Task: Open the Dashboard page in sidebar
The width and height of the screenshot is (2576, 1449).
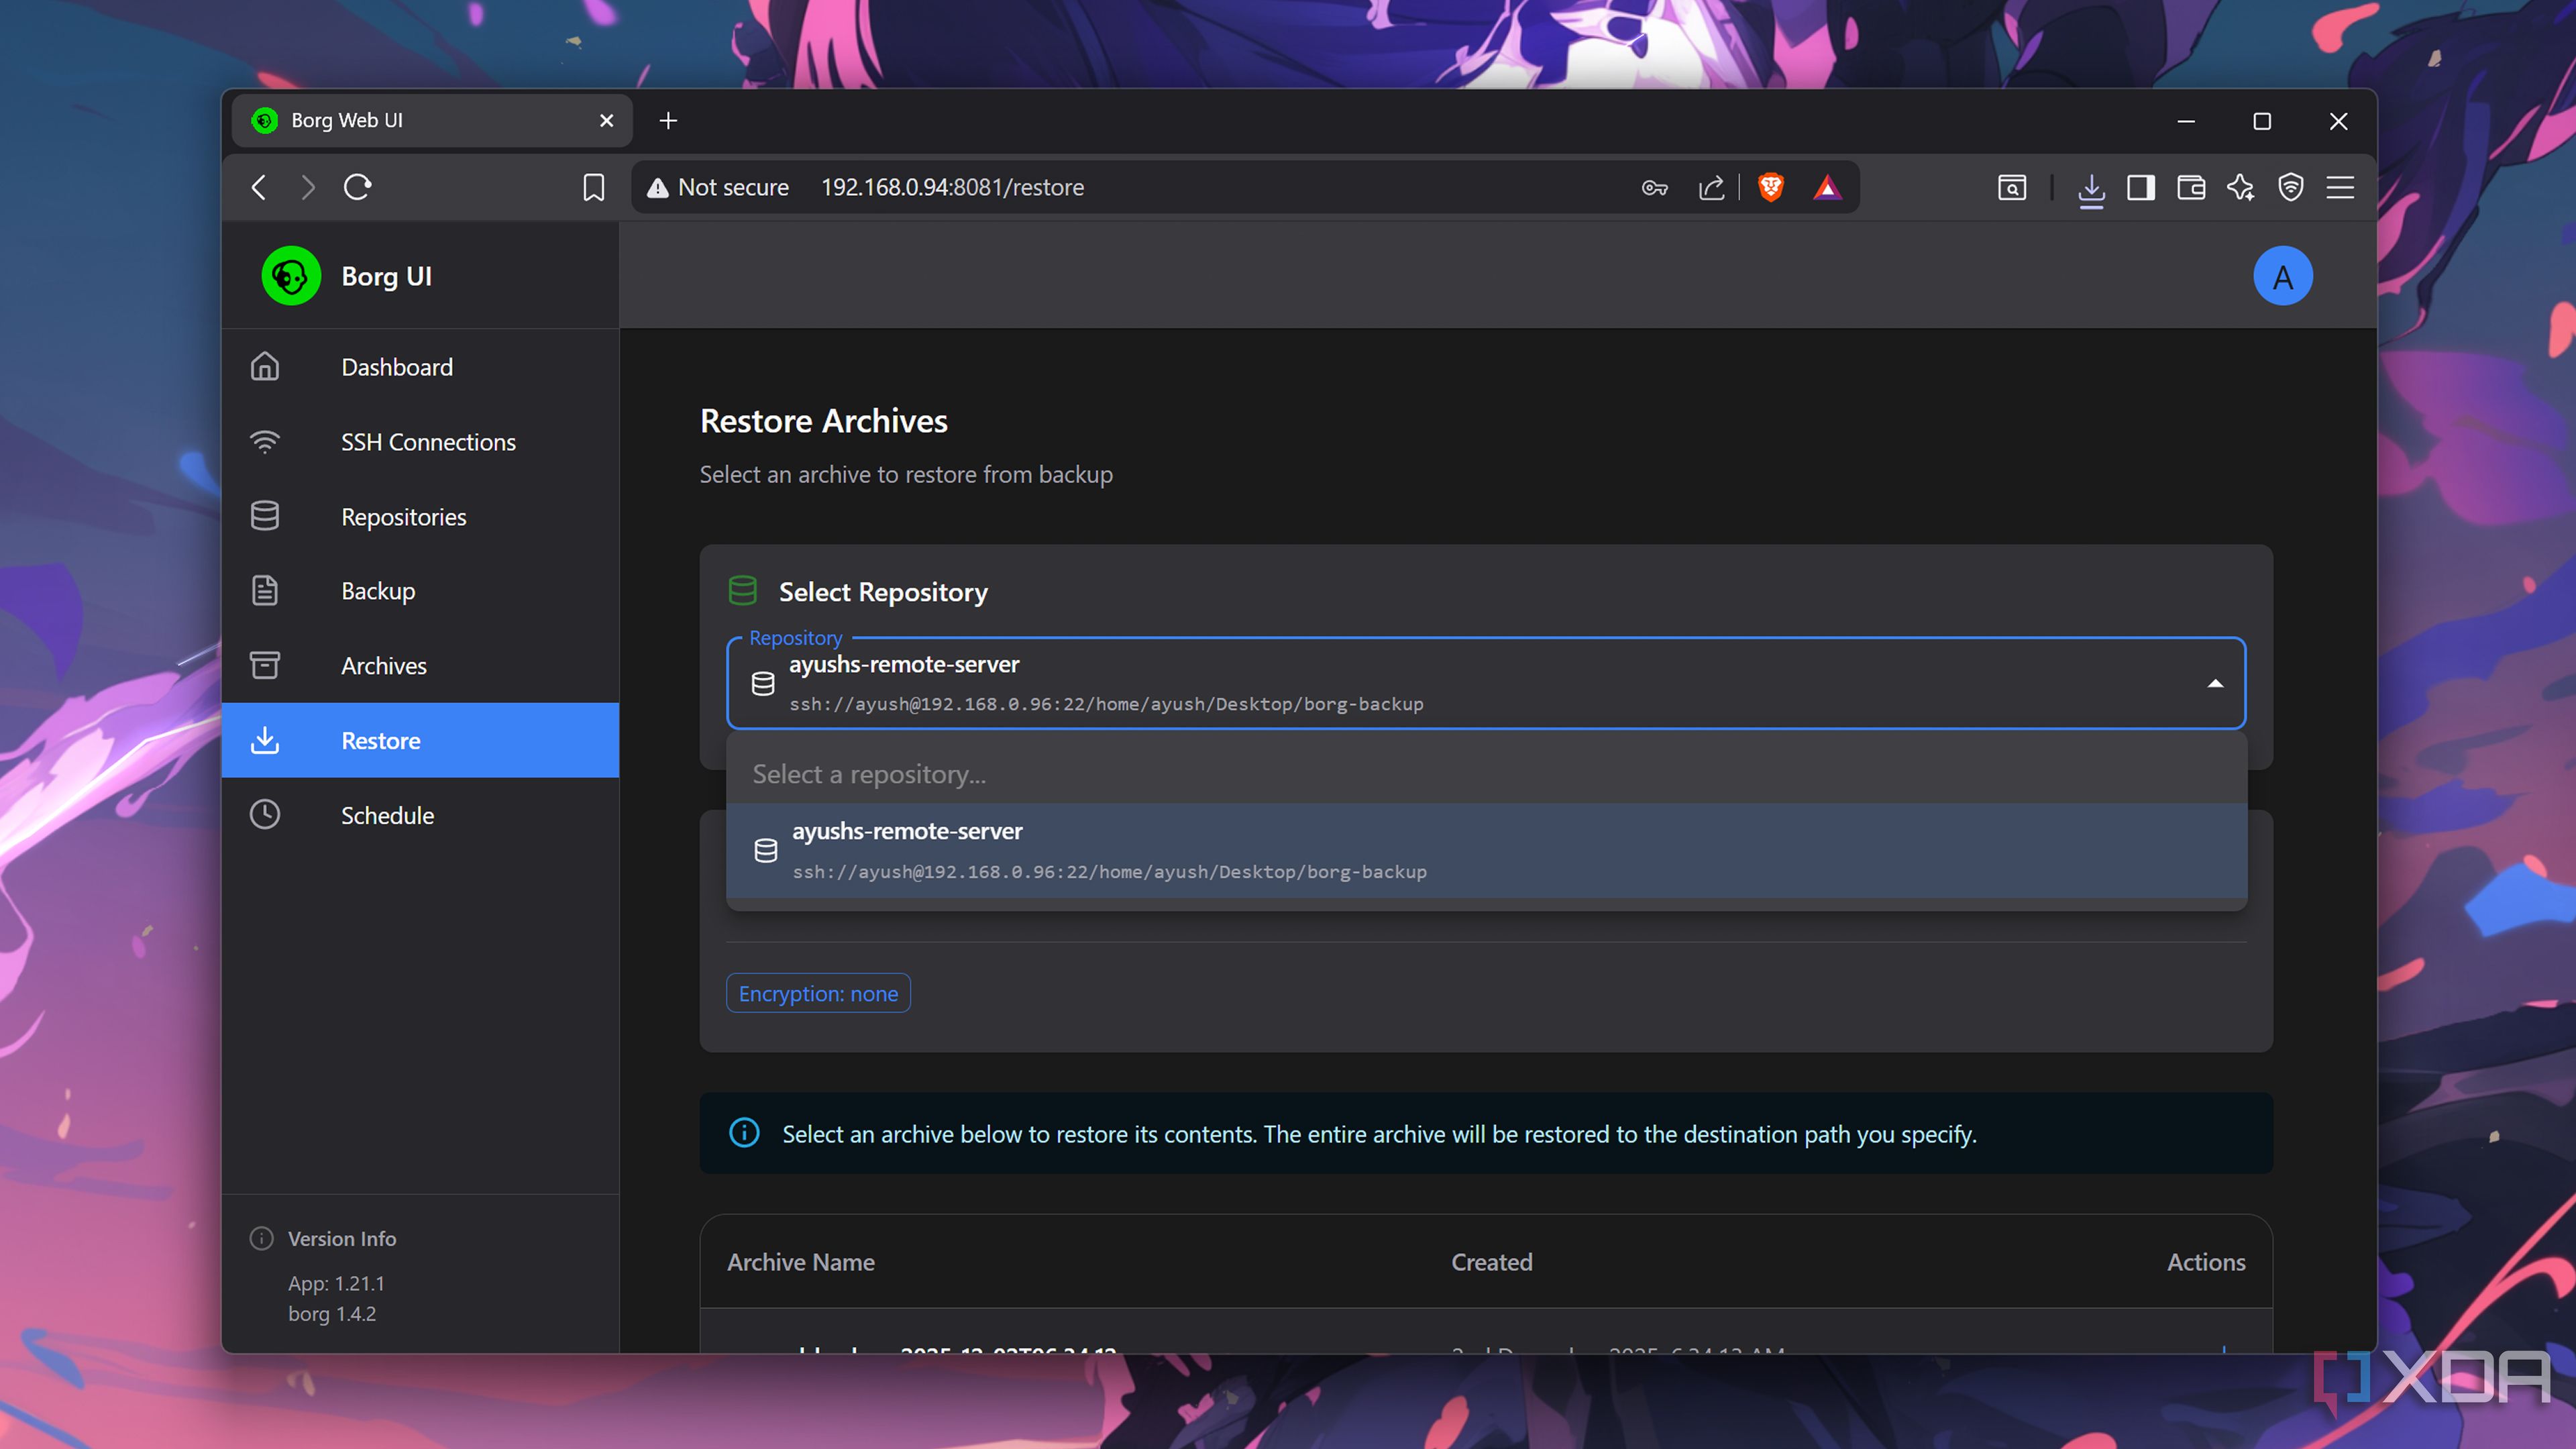Action: coord(420,367)
